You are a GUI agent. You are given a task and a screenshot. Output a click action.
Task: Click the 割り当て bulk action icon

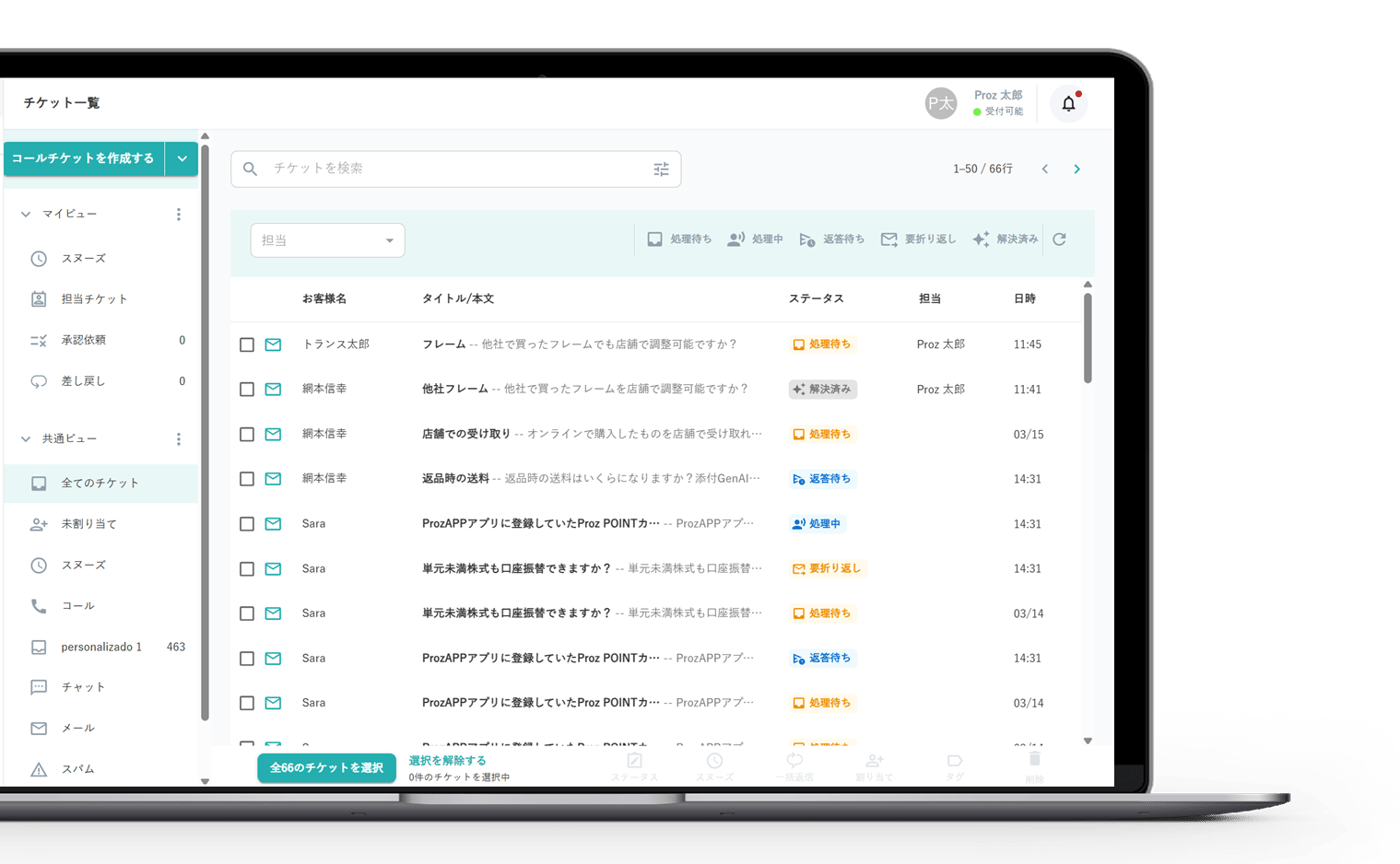point(875,767)
